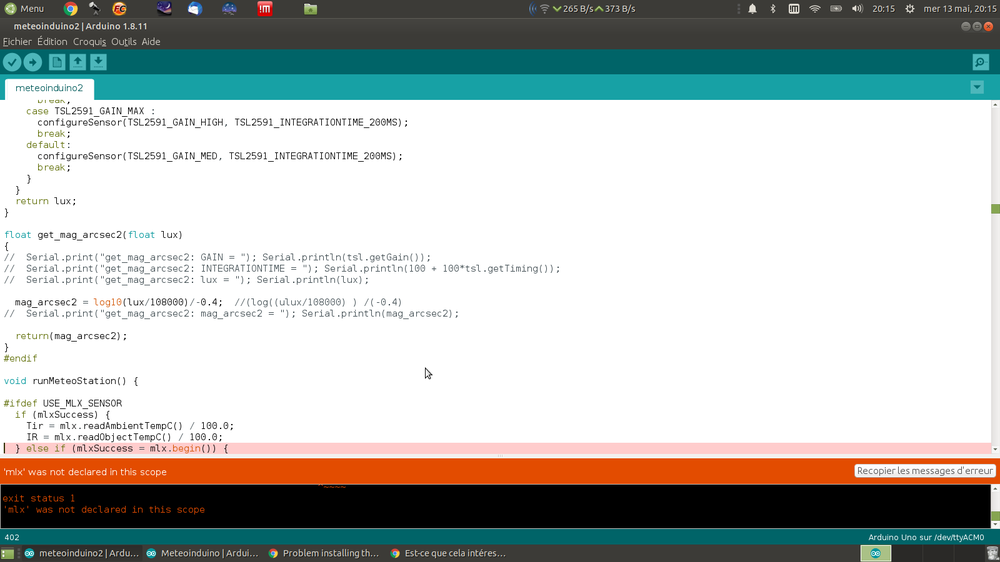Screen dimensions: 1000x562
Task: Open the Wi-Fi network tray menu
Action: (x=814, y=8)
